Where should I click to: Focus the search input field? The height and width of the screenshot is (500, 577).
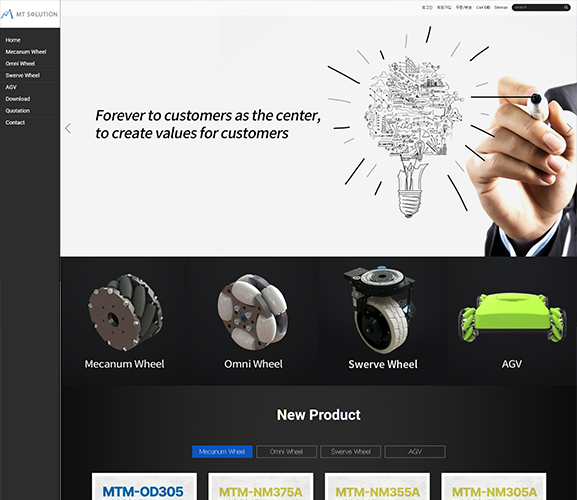(538, 7)
